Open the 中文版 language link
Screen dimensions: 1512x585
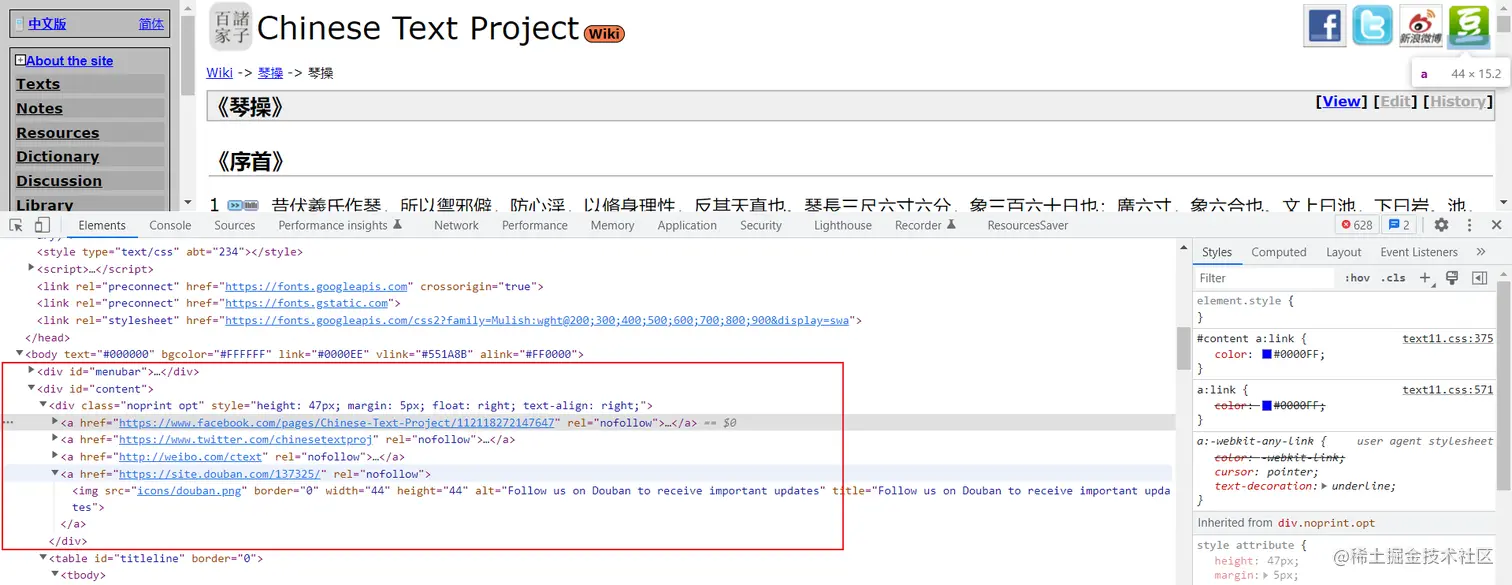47,24
